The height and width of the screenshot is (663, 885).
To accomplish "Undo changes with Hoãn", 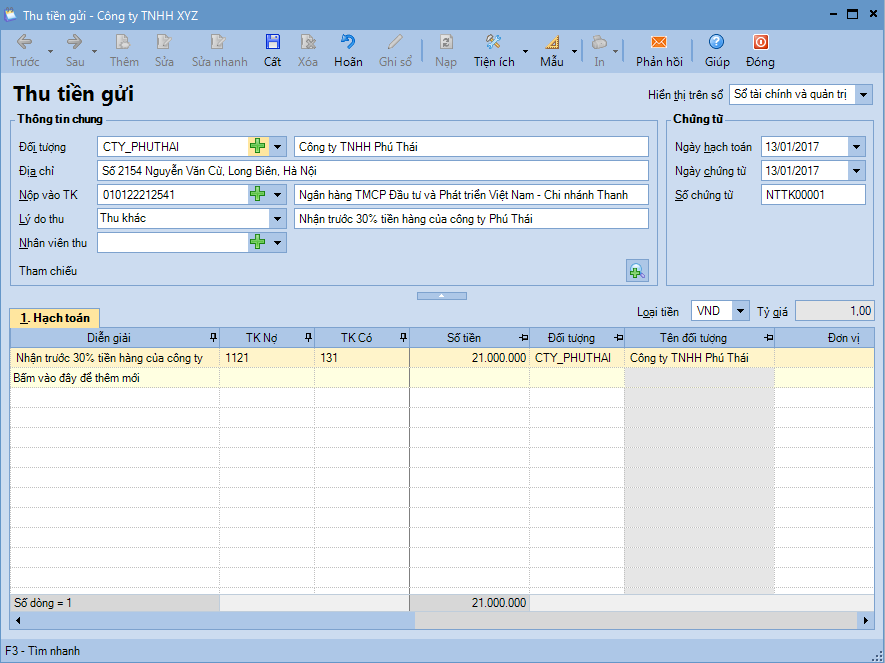I will click(348, 51).
